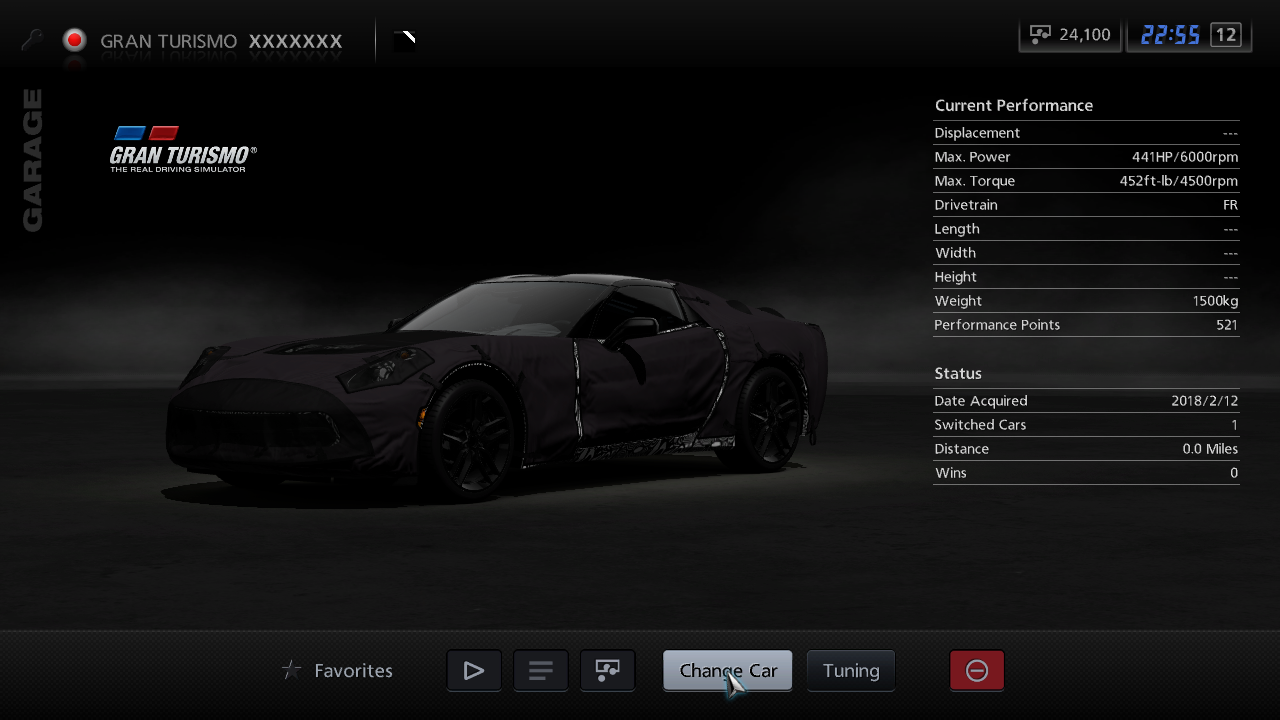The image size is (1280, 720).
Task: Click the loading spinner icon in top bar
Action: (404, 41)
